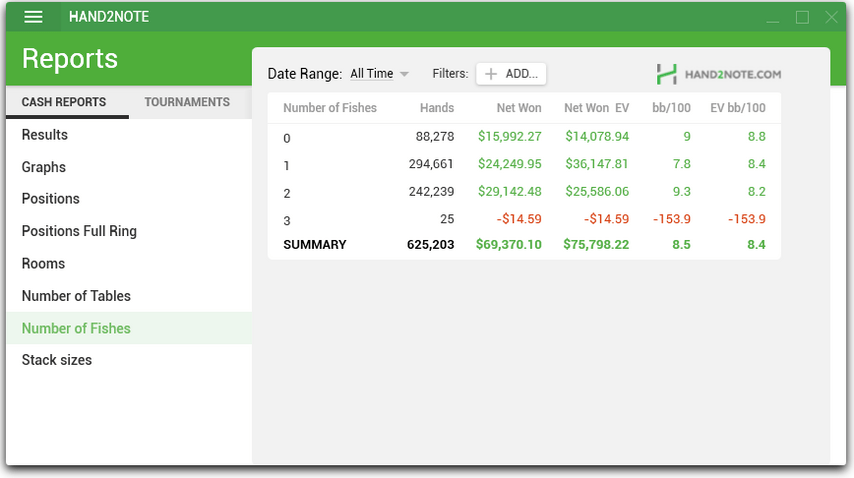Click the Filters label
854x478 pixels.
(450, 73)
